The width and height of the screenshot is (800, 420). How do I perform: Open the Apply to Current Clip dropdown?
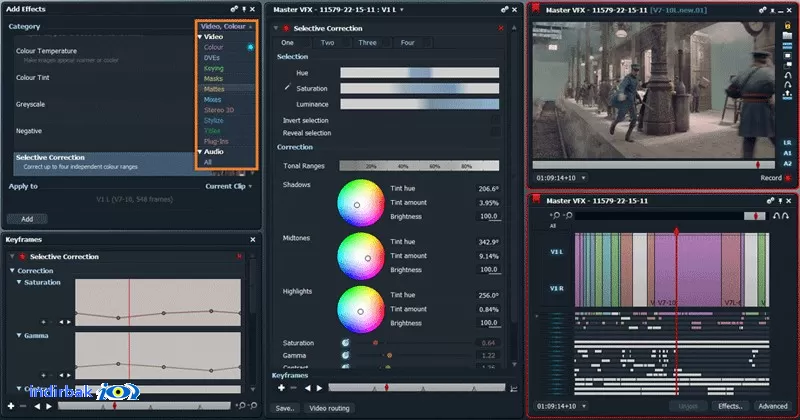[229, 186]
